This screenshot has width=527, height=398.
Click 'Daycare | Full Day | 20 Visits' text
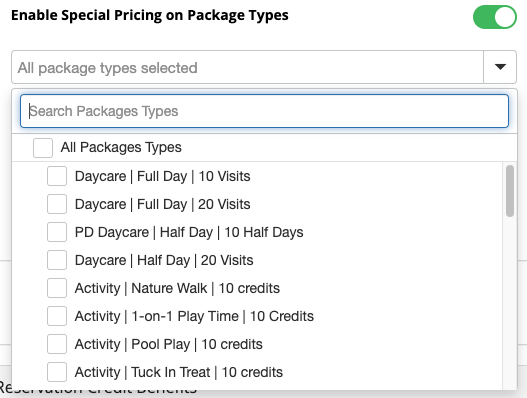click(x=163, y=204)
